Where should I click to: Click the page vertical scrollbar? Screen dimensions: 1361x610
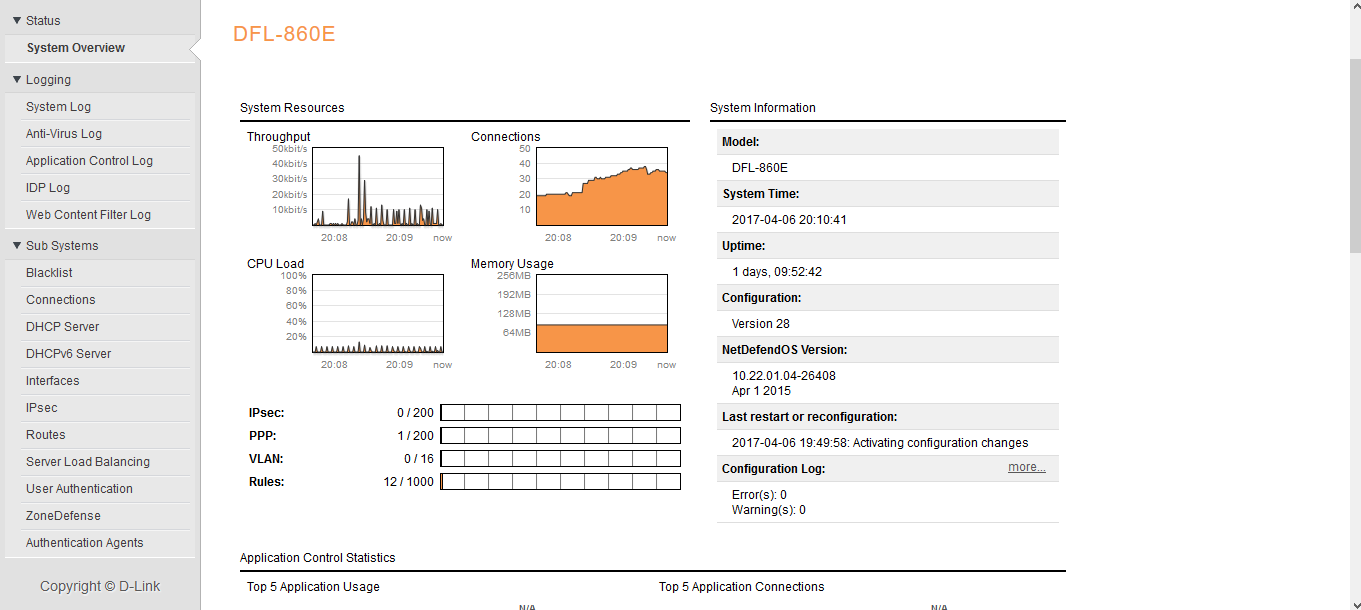[x=1355, y=155]
